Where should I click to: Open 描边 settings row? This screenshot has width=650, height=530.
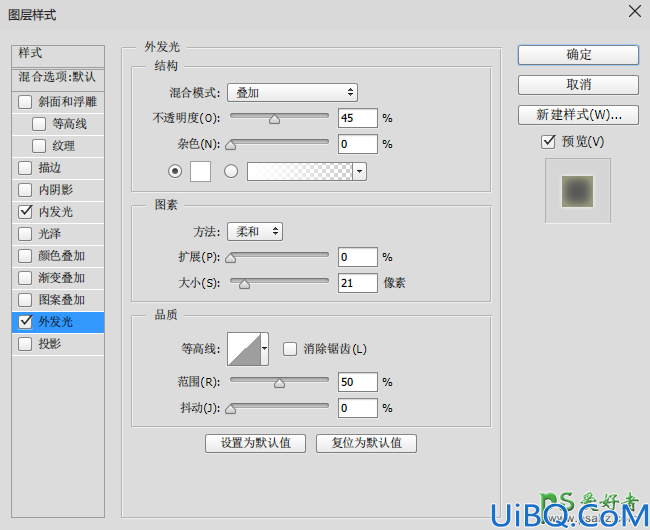[58, 168]
